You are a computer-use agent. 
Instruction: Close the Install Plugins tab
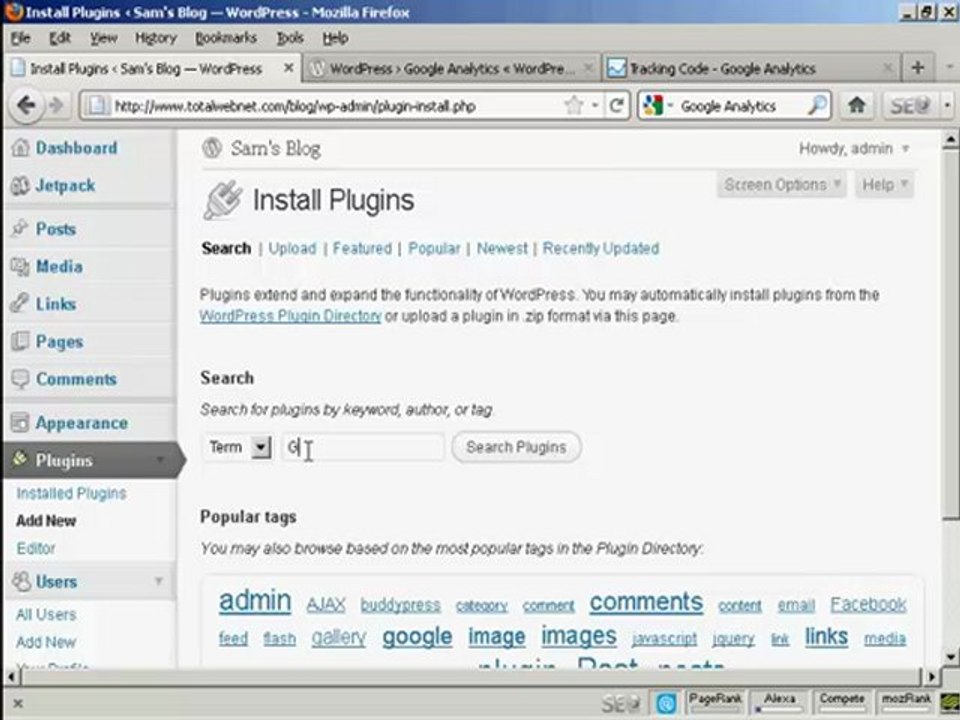288,68
